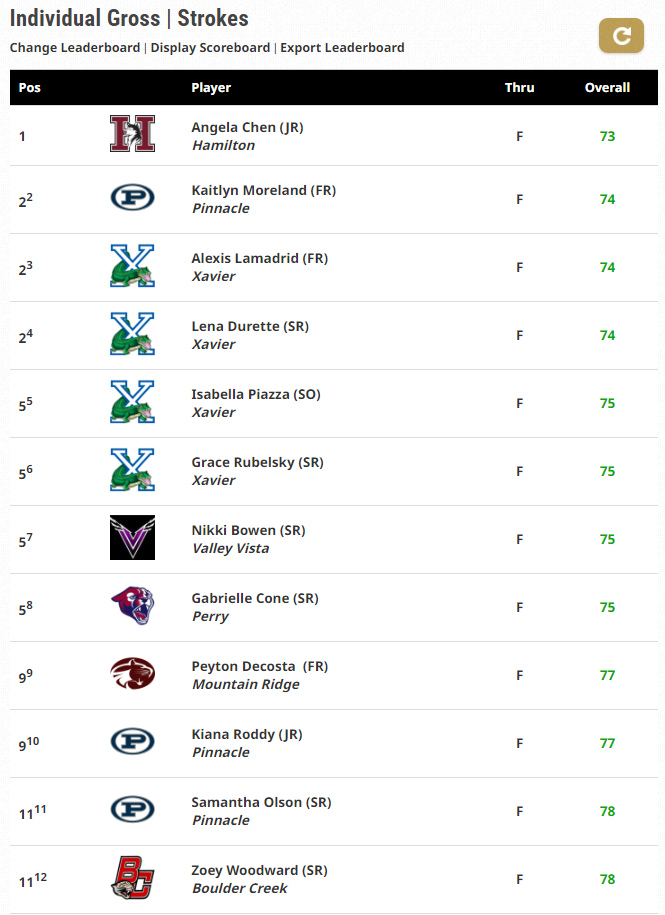Click the Overall column header
The height and width of the screenshot is (915, 665).
click(607, 88)
